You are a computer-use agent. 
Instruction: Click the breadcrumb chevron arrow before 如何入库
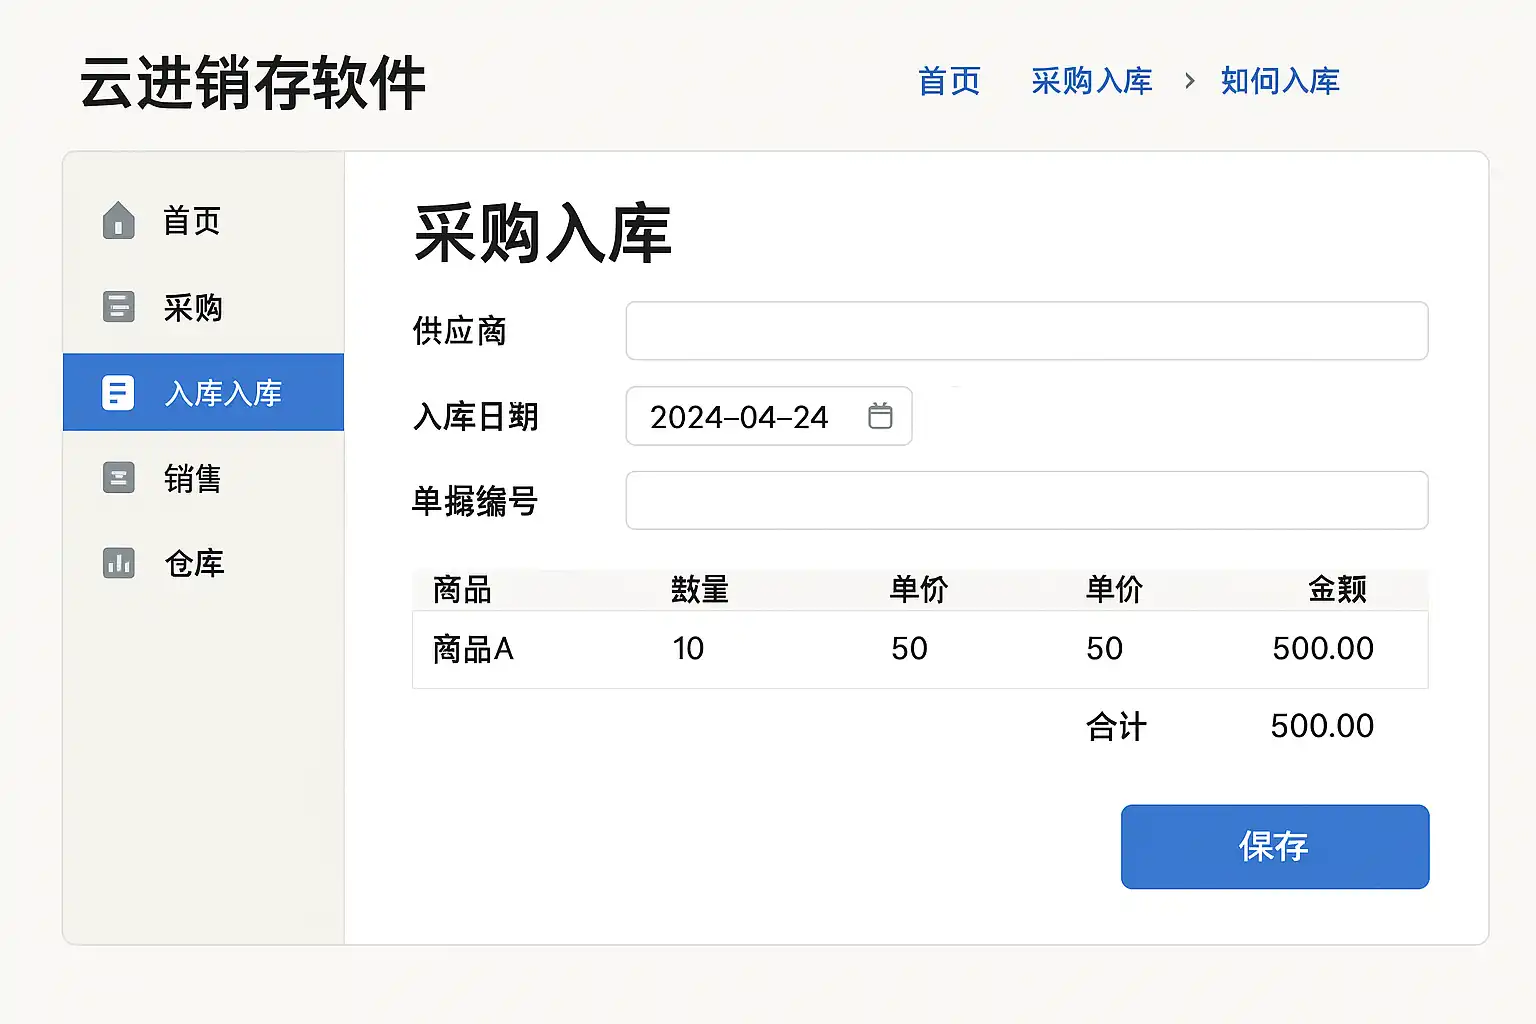point(1189,81)
